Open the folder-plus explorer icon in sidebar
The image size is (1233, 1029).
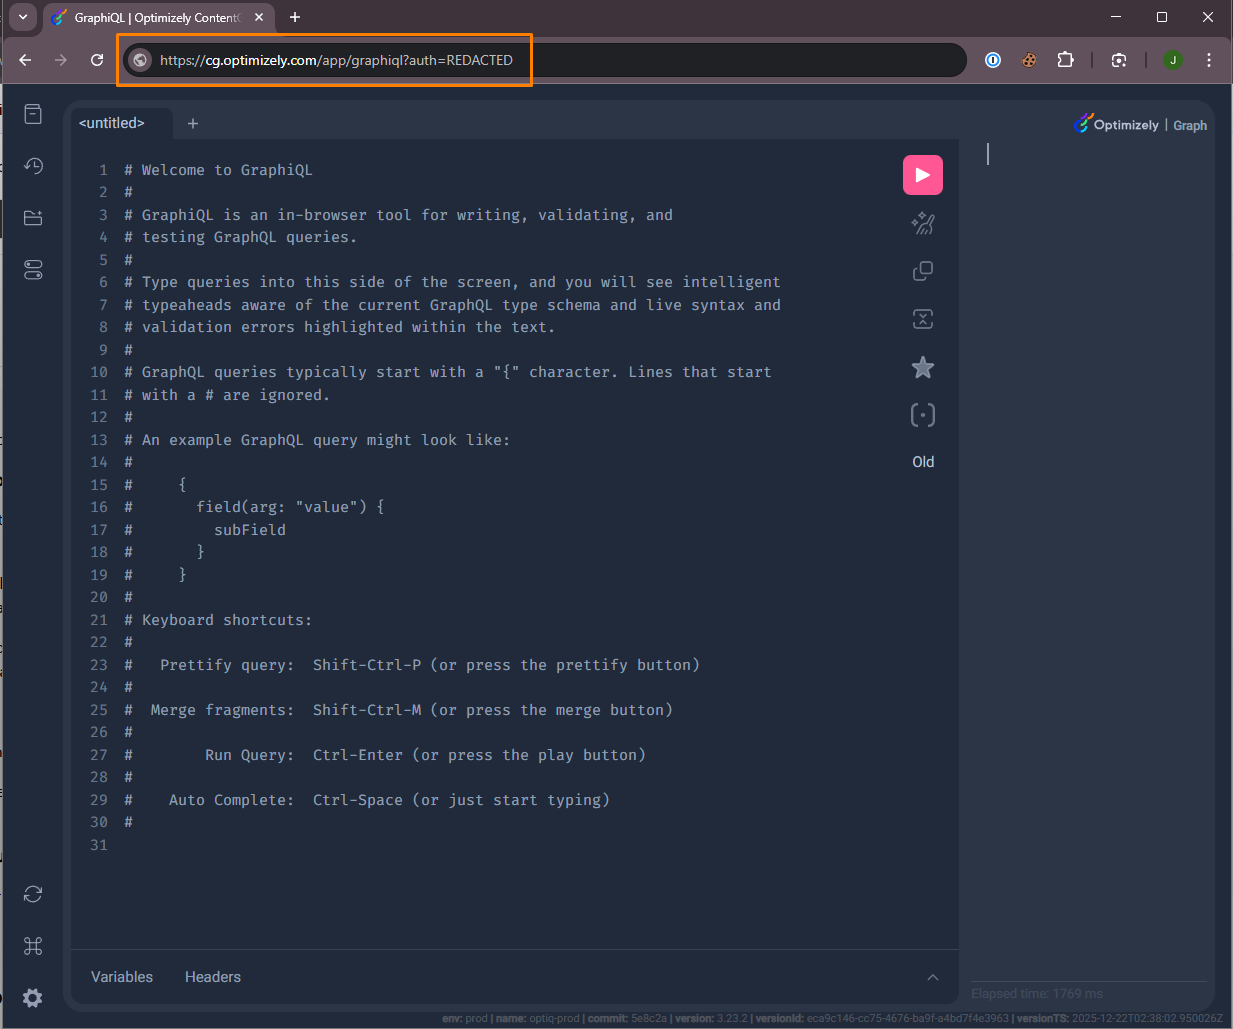coord(33,218)
